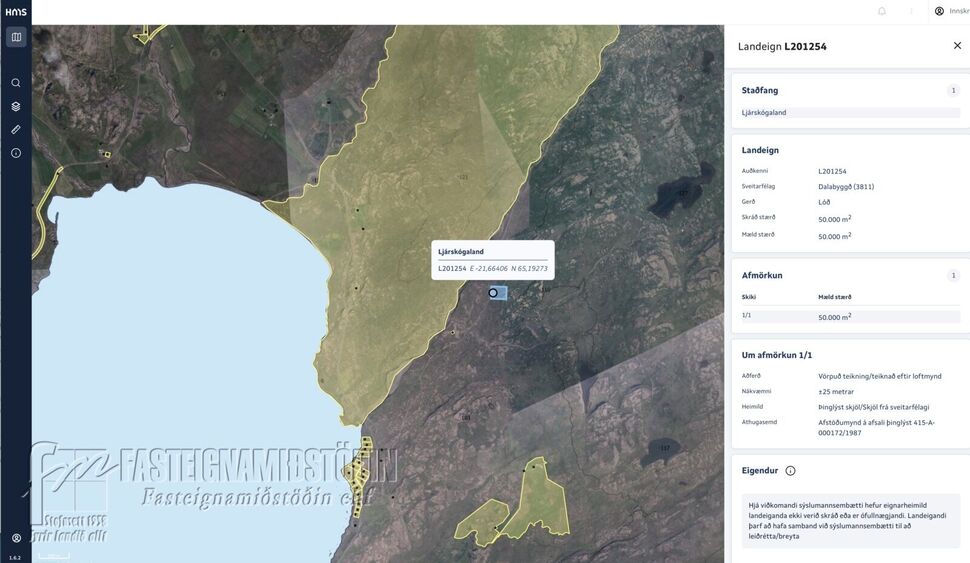Screen dimensions: 970x563
Task: Click the Ljárskógaland map popup title
Action: coord(461,252)
